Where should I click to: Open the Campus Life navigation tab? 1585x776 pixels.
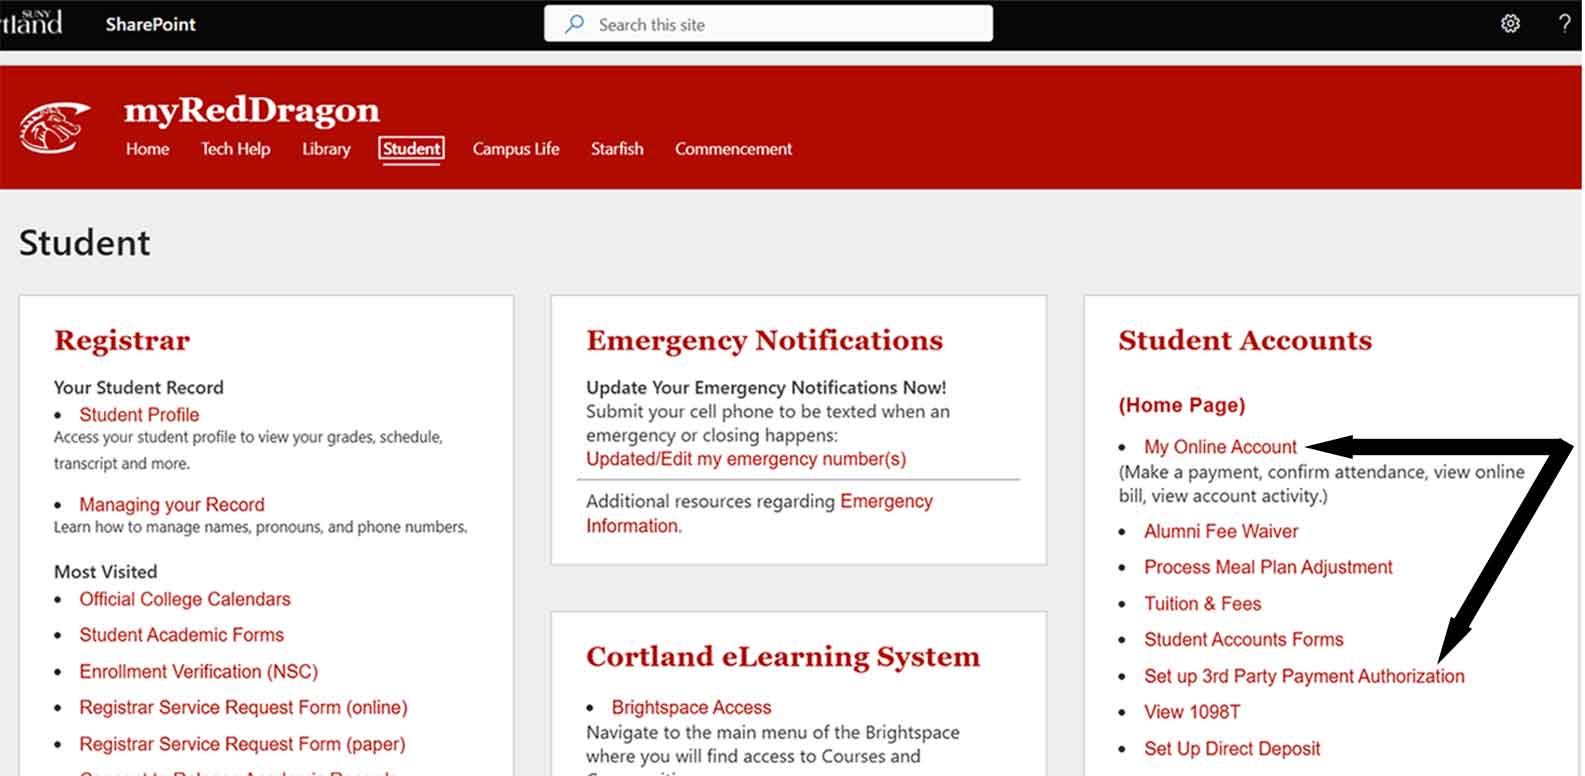[516, 149]
